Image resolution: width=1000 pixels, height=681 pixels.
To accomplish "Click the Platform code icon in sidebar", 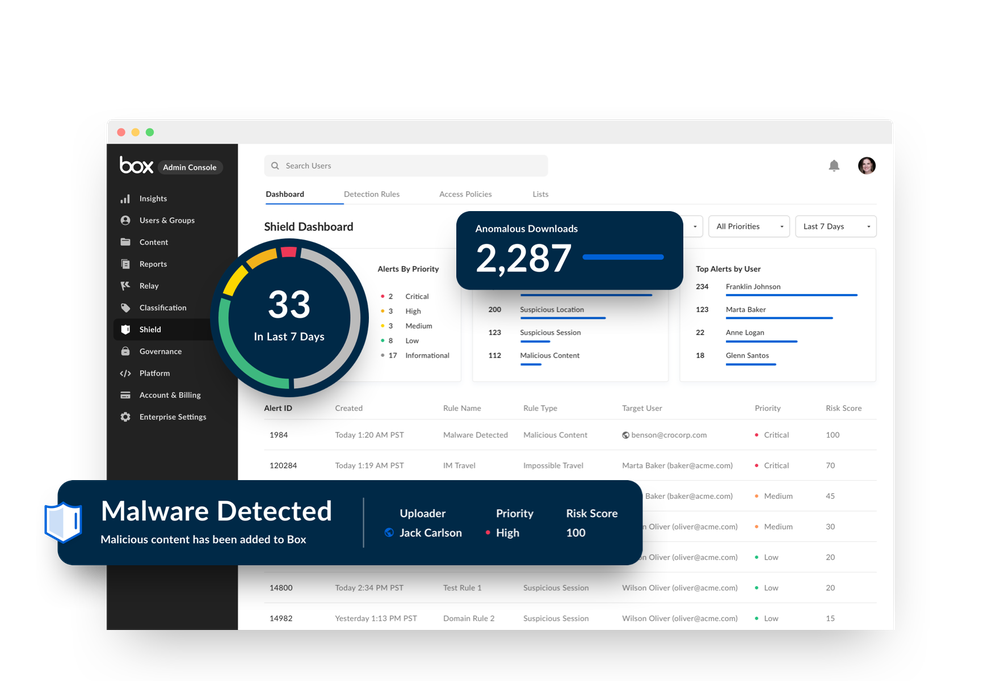I will 123,373.
